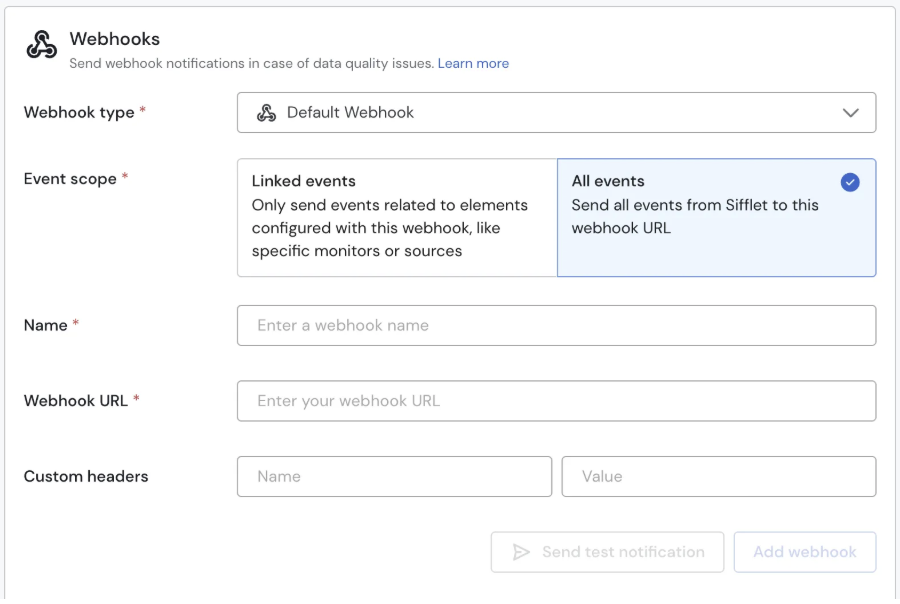Select the Linked events scope option
Image resolution: width=900 pixels, height=604 pixels.
click(x=397, y=217)
